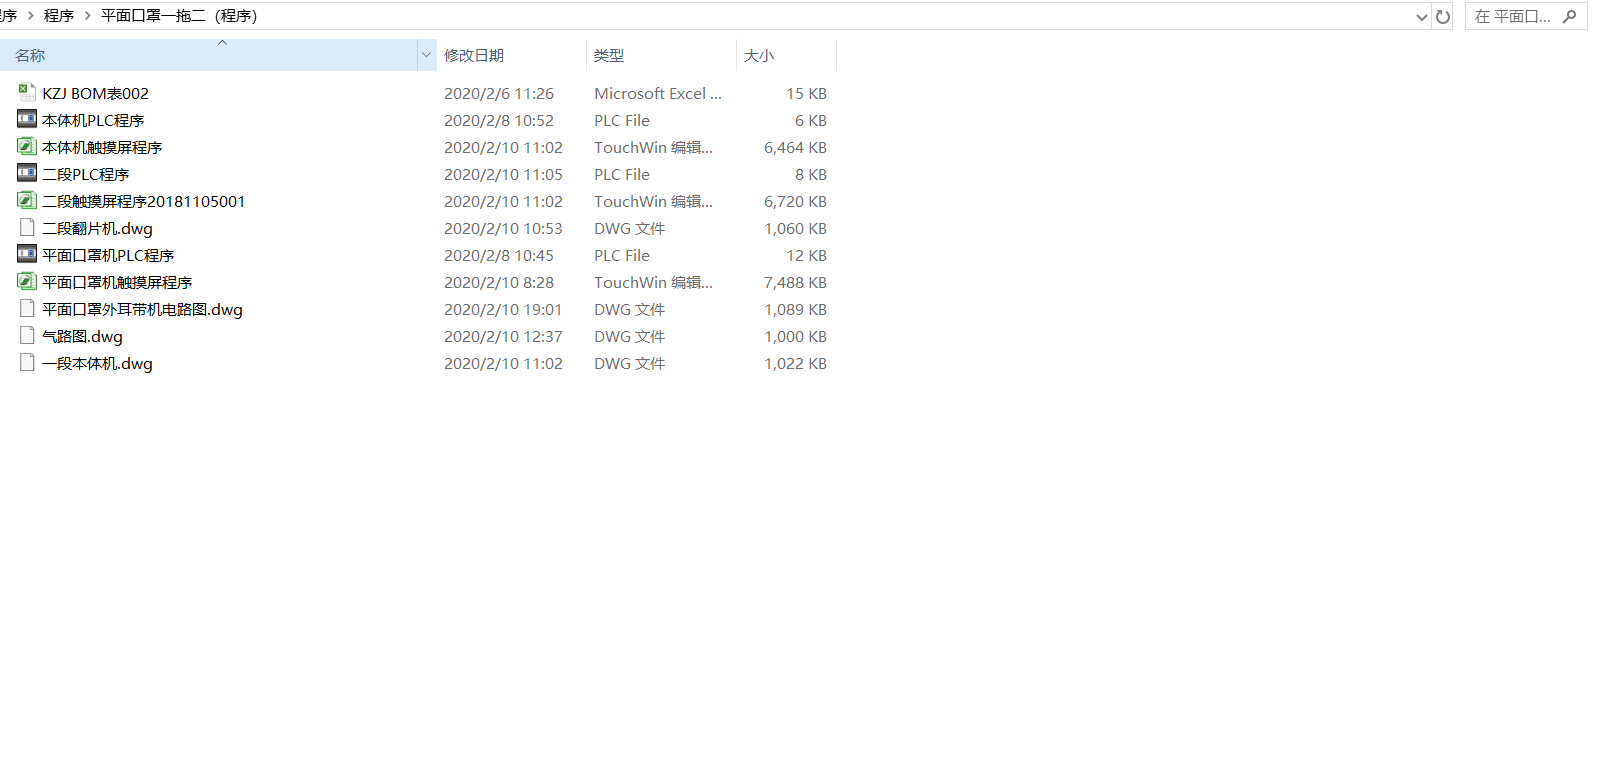Image resolution: width=1600 pixels, height=776 pixels.
Task: Click the PLC icon of 平面口罩机PLC程序
Action: [x=27, y=254]
